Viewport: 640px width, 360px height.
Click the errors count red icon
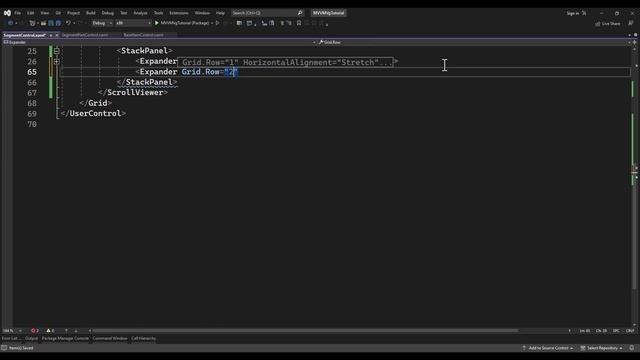coord(33,331)
